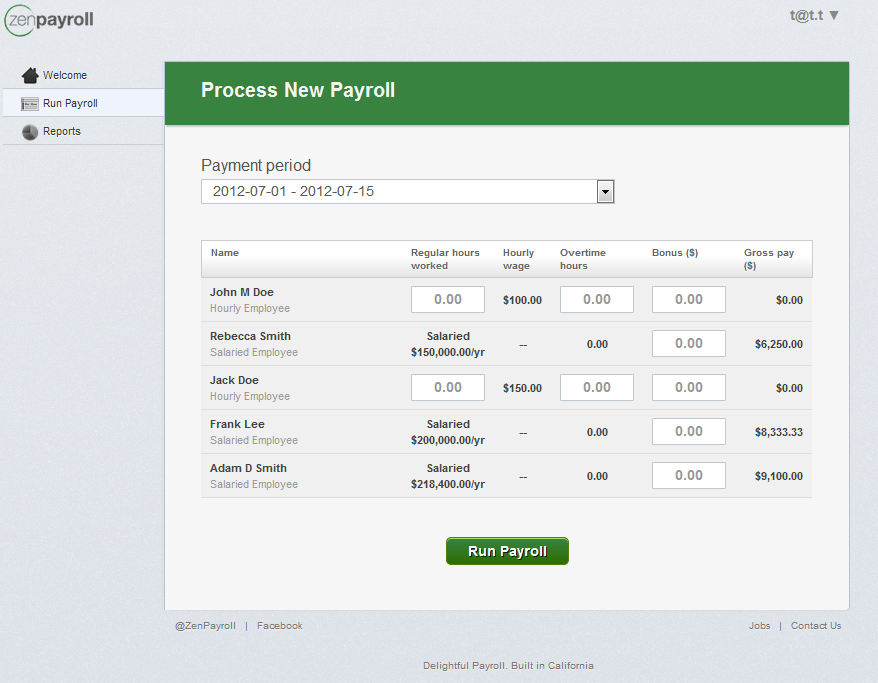Click Jack Doe's $0.00 gross pay

coord(789,388)
